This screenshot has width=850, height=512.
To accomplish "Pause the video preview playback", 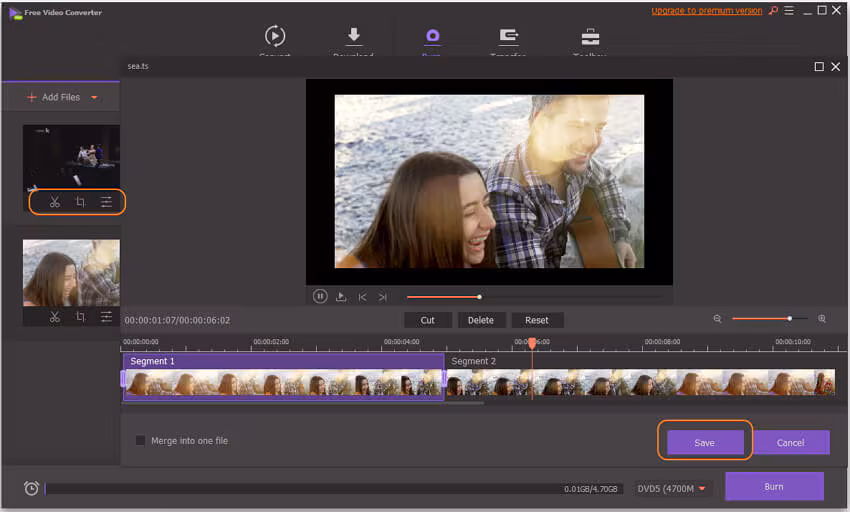I will coord(320,296).
